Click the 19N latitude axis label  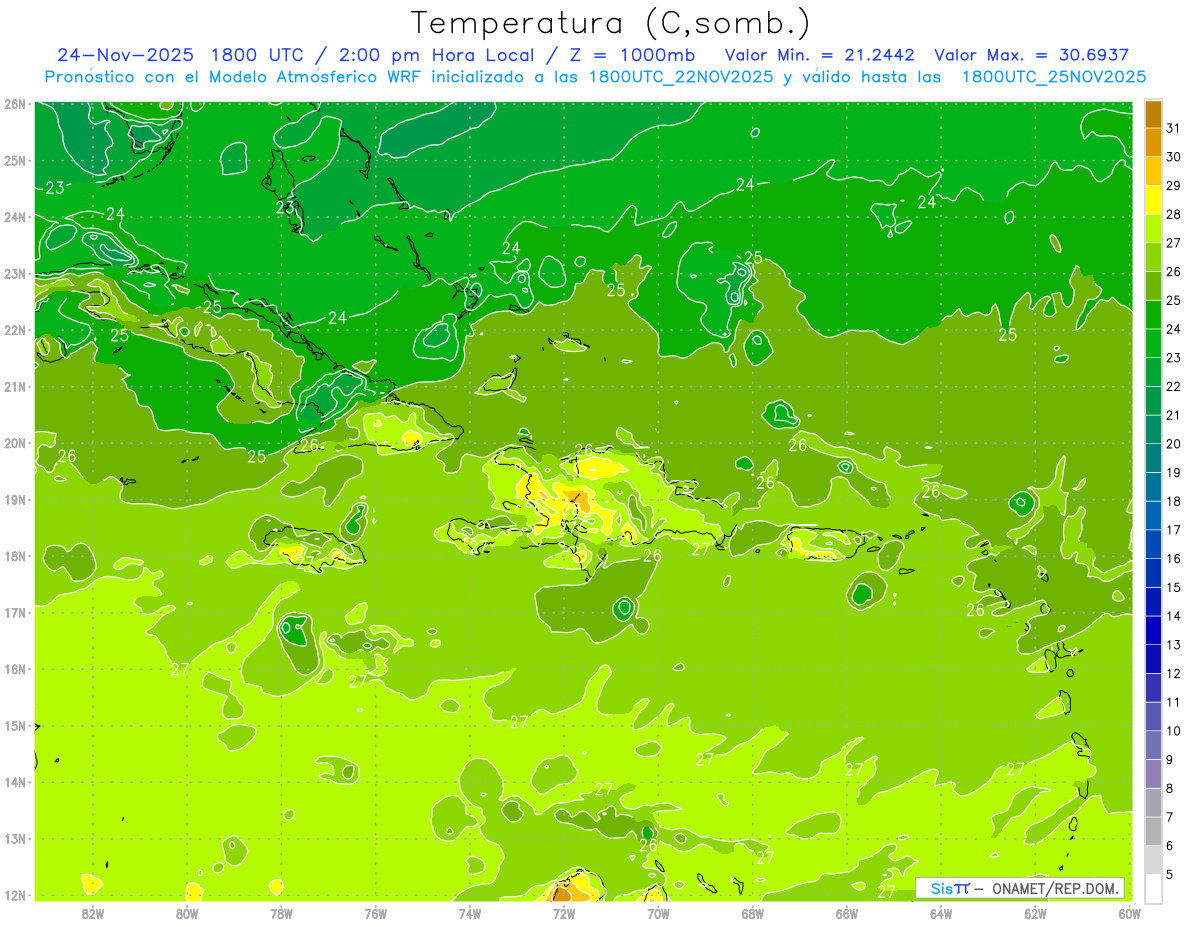[x=15, y=499]
